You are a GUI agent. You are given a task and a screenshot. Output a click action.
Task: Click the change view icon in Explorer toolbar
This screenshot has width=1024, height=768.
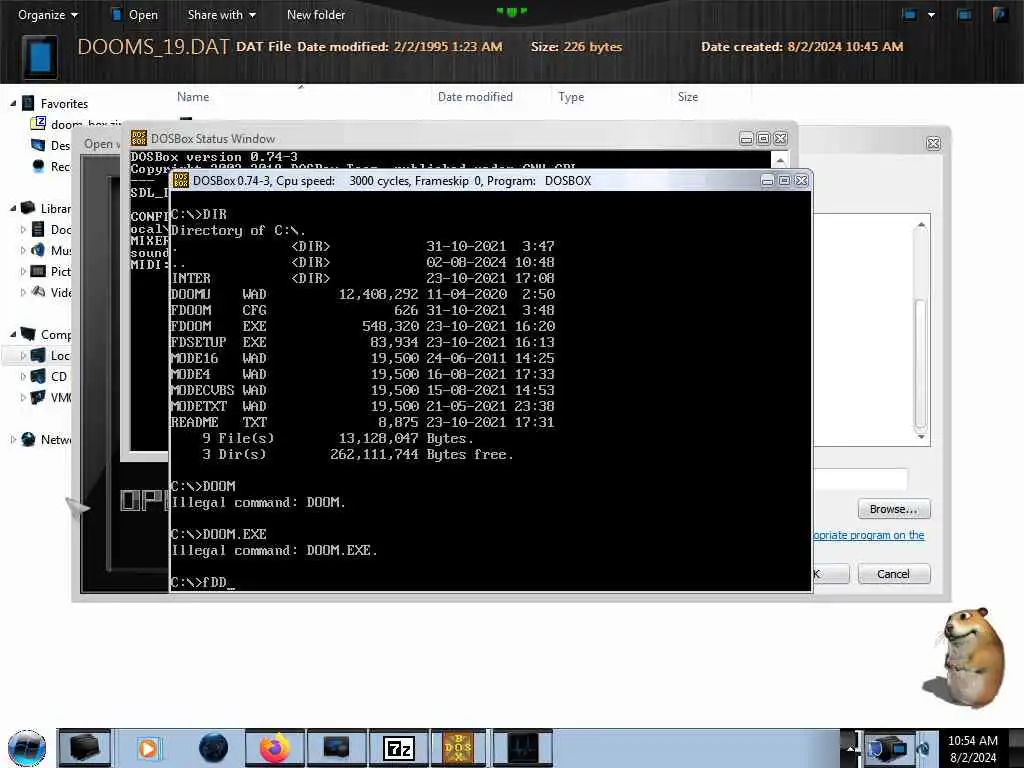(x=909, y=14)
